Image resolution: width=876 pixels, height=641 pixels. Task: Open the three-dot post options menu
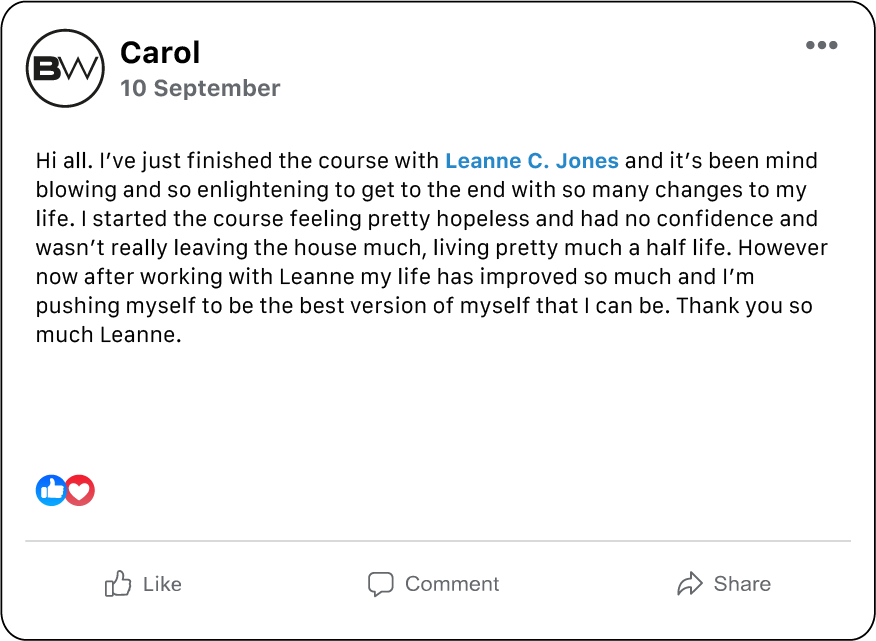[x=821, y=45]
